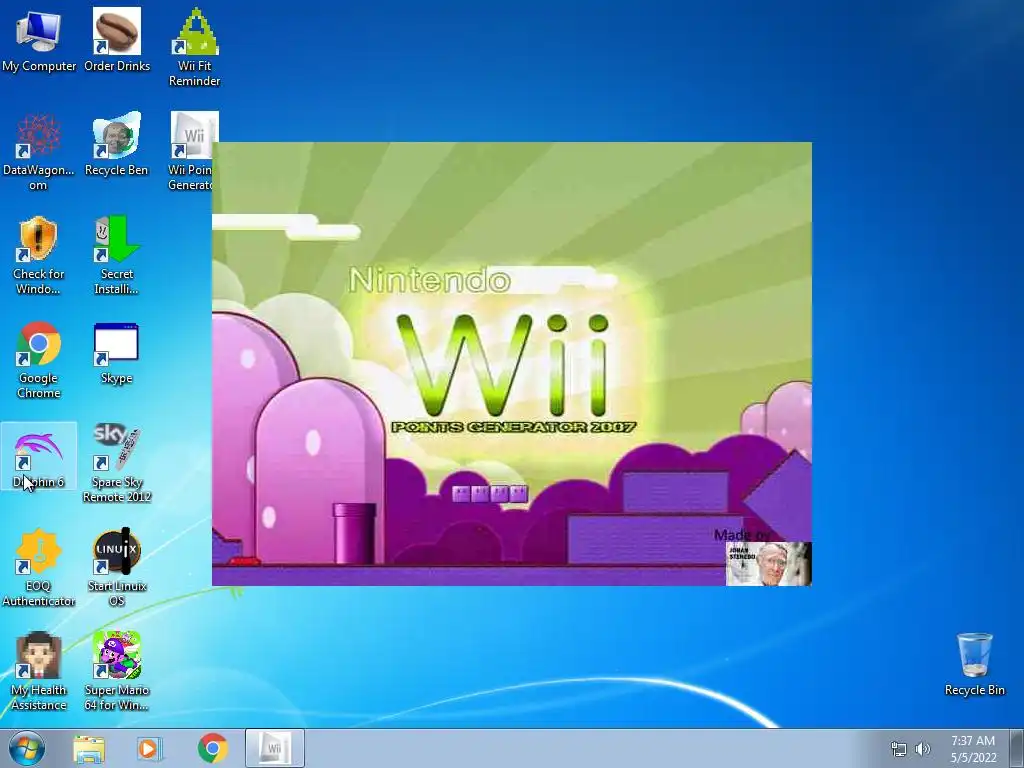The height and width of the screenshot is (768, 1024).
Task: Click the Show Desktop strip beside the clock
Action: point(1017,748)
